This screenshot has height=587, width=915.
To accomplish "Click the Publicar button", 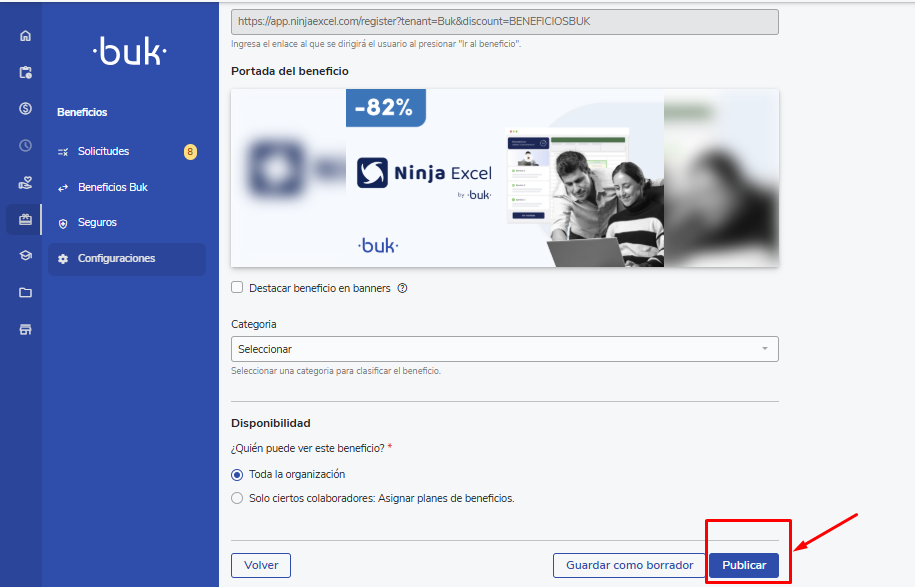I will tap(744, 565).
